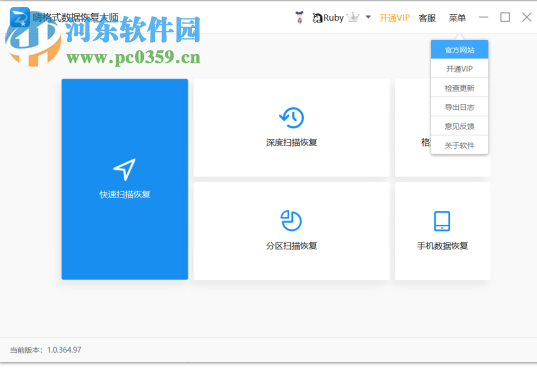Viewport: 537px width, 368px height.
Task: Click the 深度扫描恢复 label
Action: [x=291, y=142]
